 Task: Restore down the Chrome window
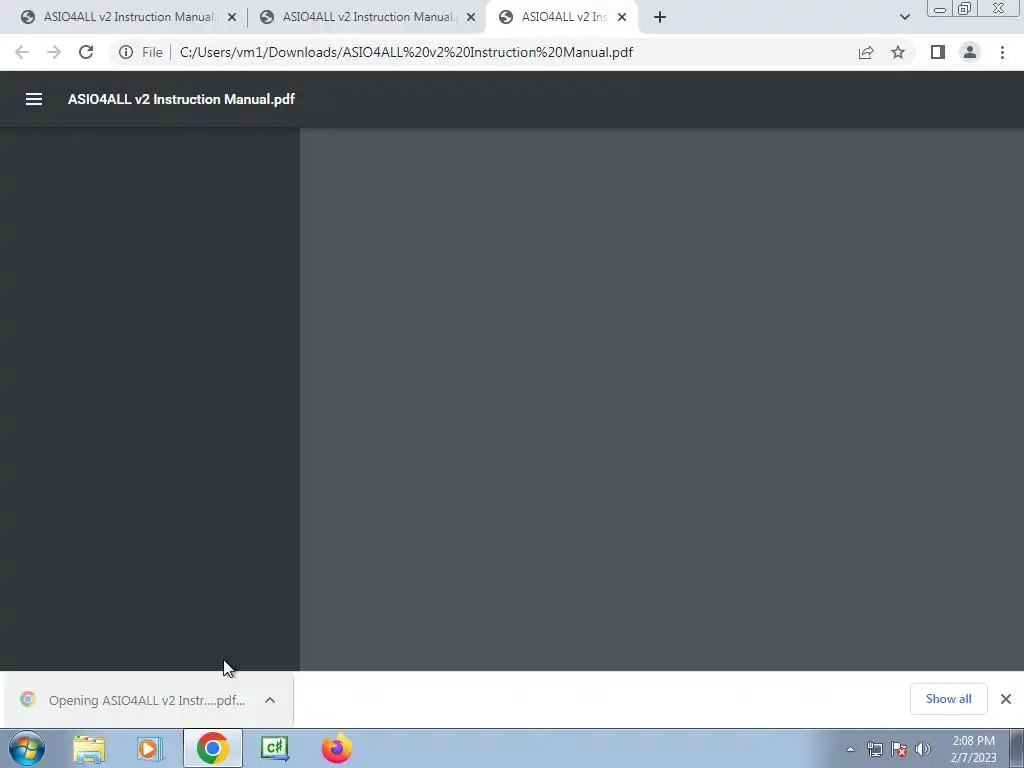point(964,8)
